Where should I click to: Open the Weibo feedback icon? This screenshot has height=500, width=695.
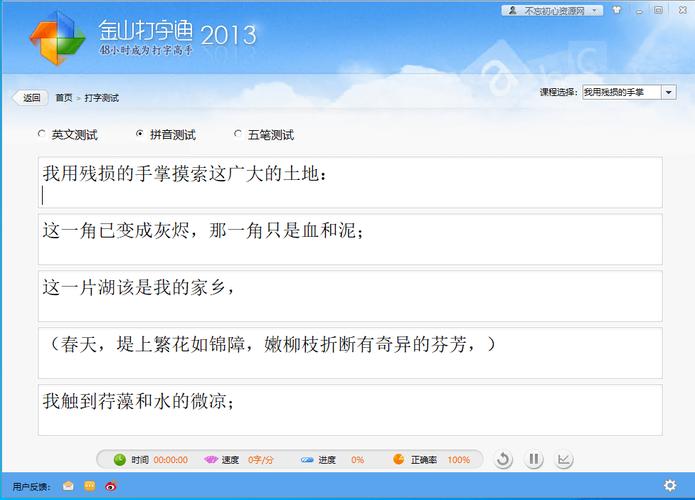[x=111, y=486]
